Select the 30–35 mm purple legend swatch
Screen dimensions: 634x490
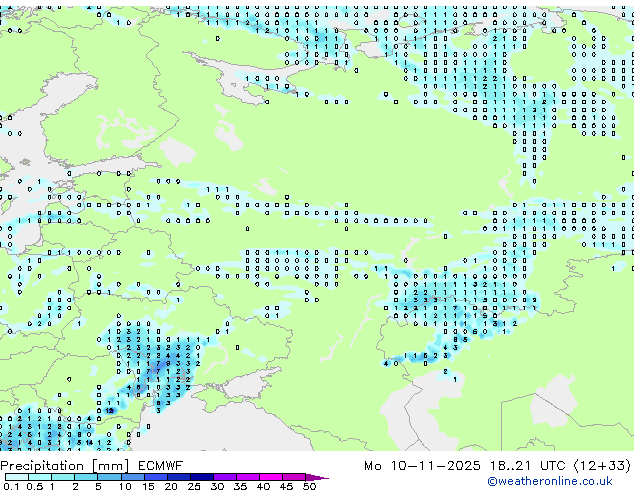225,477
